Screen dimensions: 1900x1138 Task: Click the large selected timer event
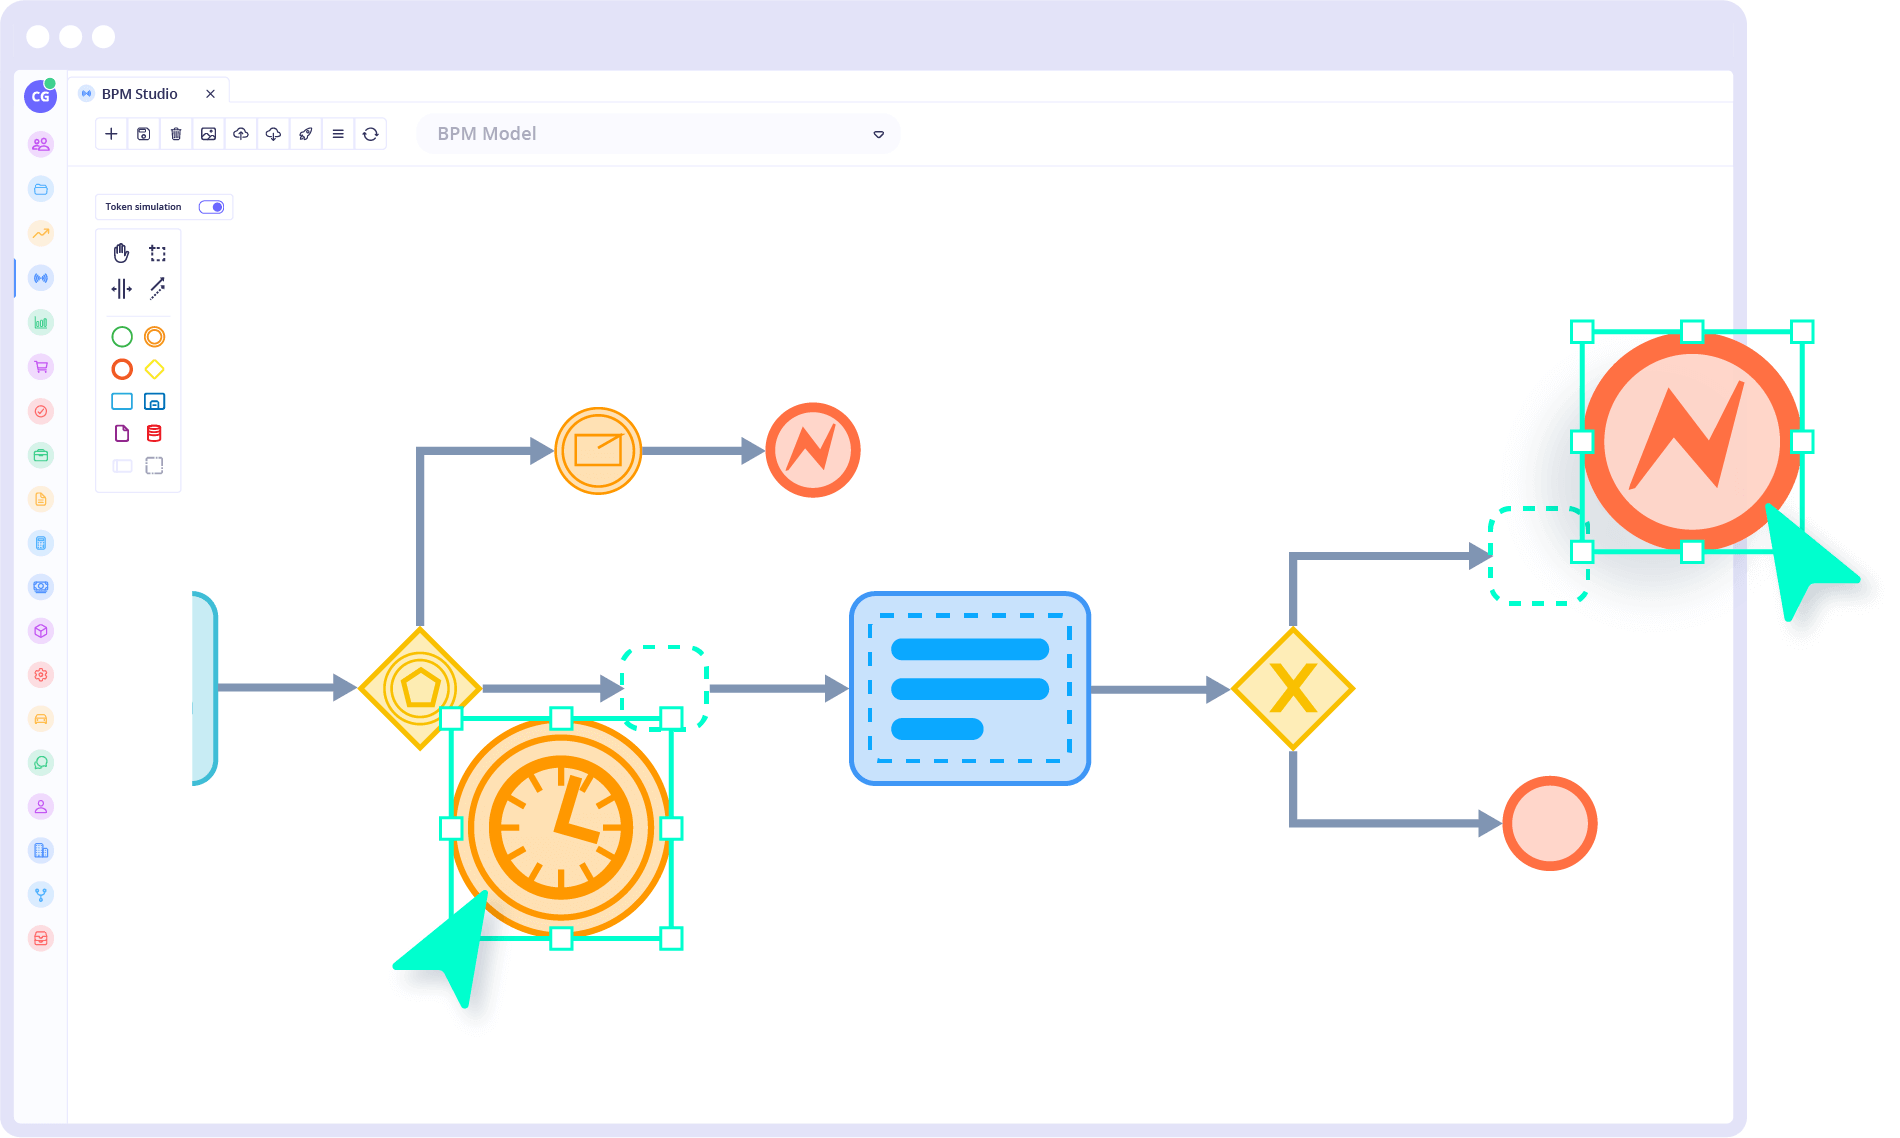point(561,828)
